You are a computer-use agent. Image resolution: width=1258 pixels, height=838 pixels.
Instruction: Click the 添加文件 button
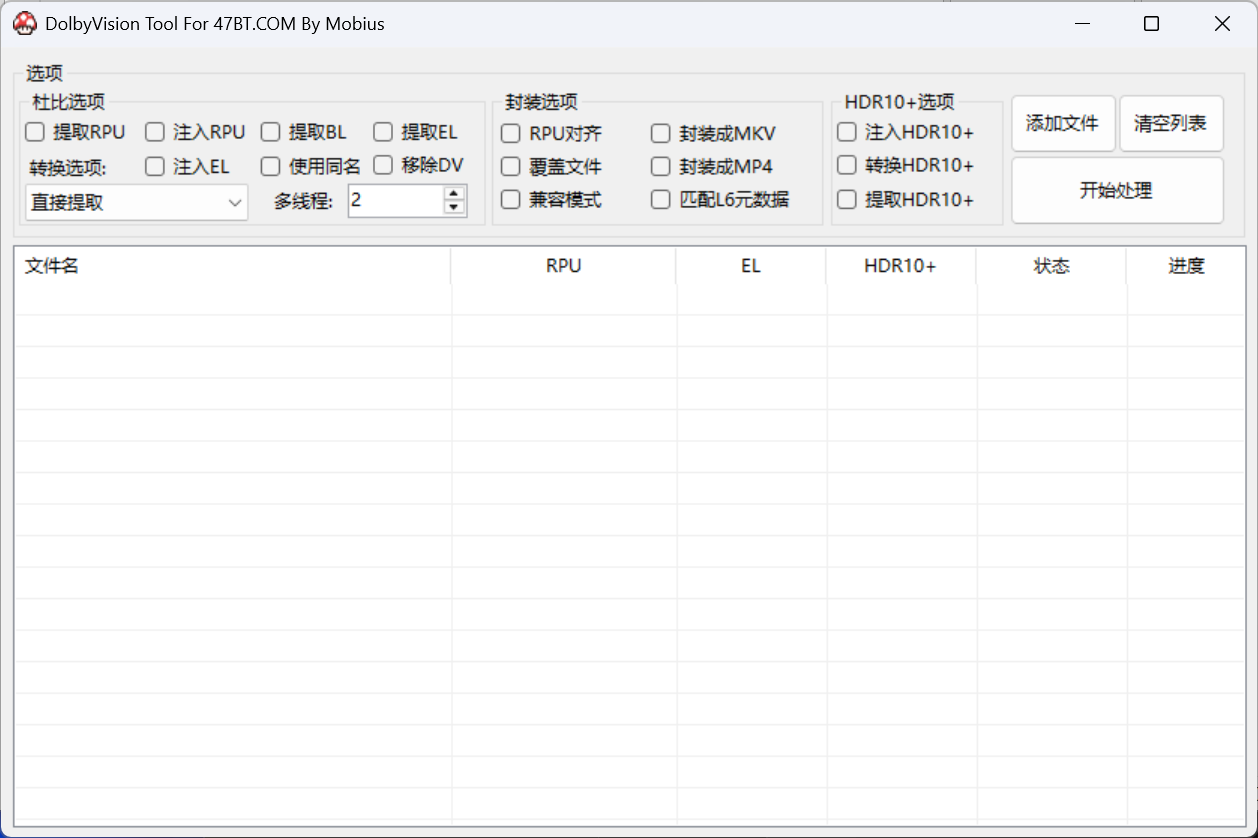(1062, 123)
